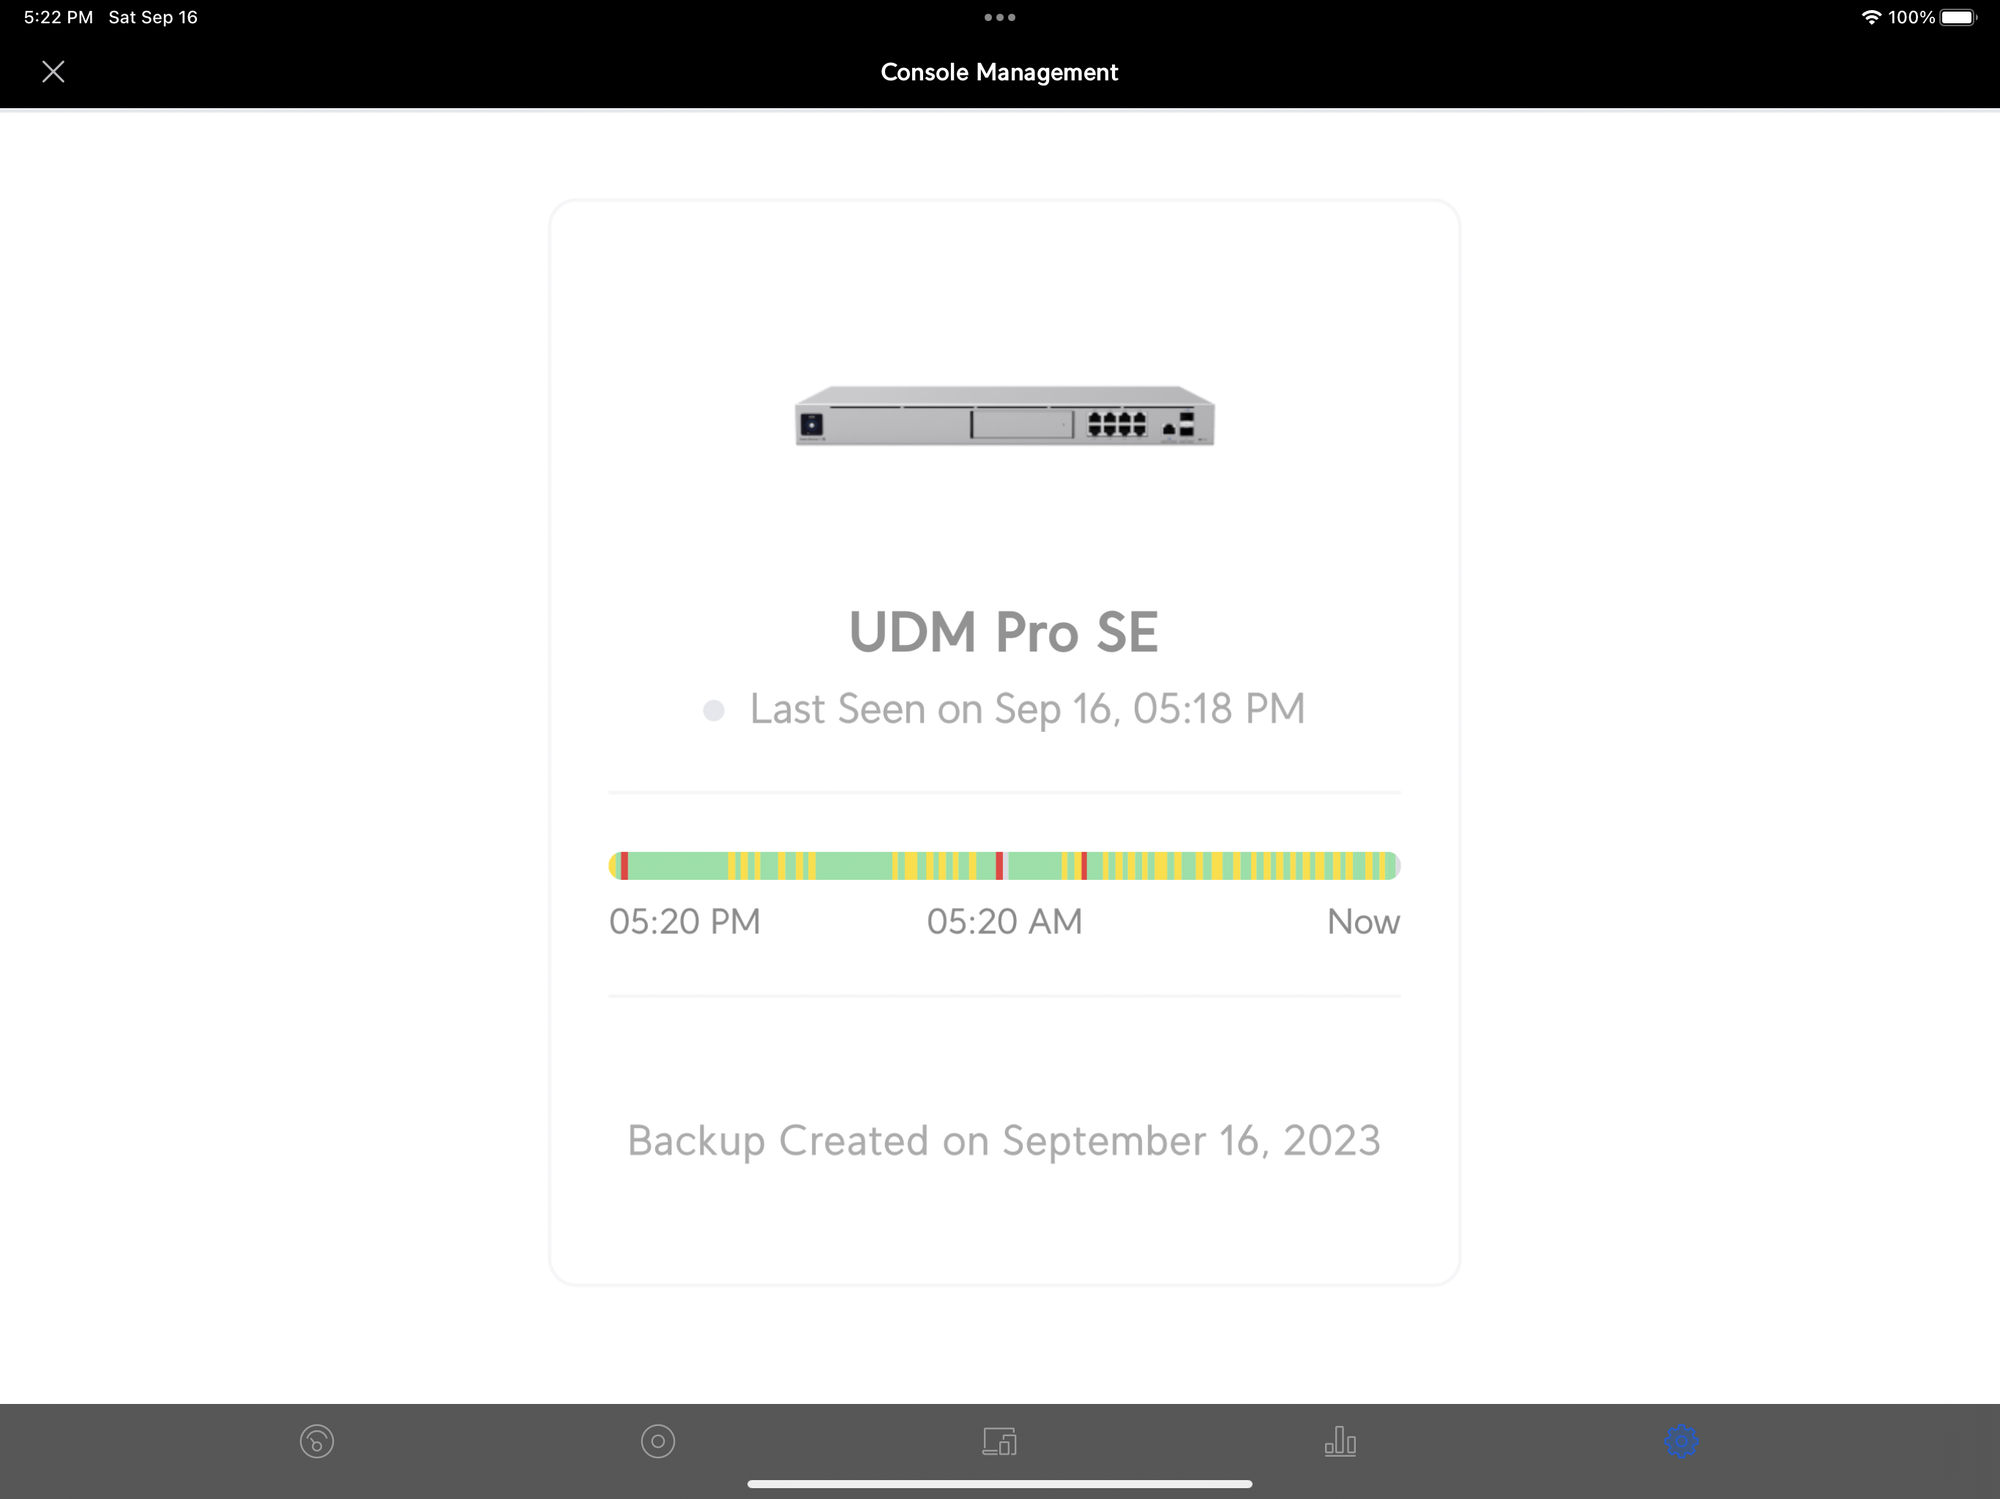
Task: Tap the UDM Pro SE device image
Action: pyautogui.click(x=1004, y=416)
